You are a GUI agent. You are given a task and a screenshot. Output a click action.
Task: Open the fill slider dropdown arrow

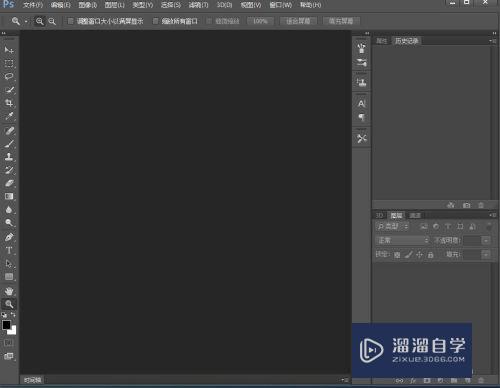(x=486, y=255)
